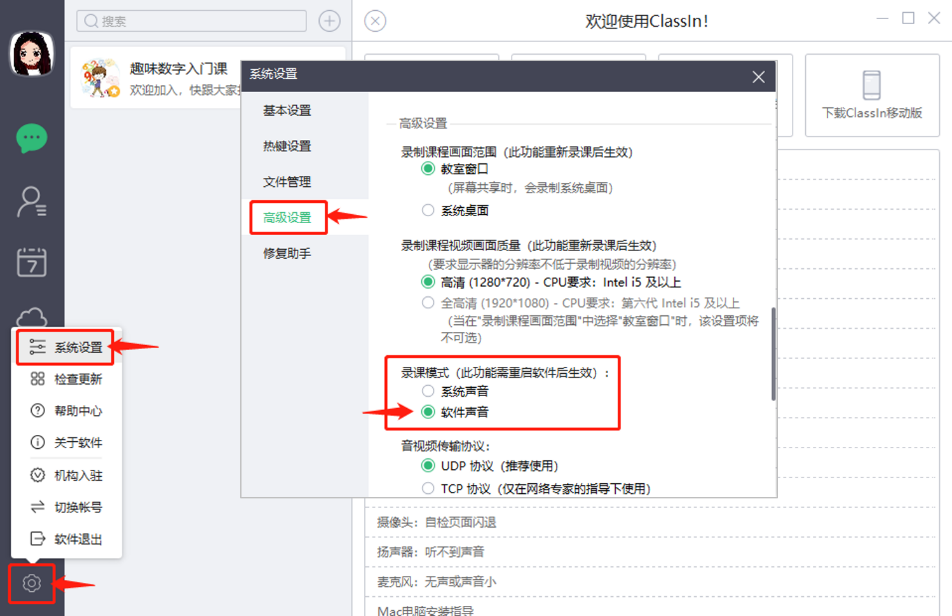Open 麦克风: 无声或声音小 help entry
This screenshot has height=616, width=952.
tap(437, 582)
